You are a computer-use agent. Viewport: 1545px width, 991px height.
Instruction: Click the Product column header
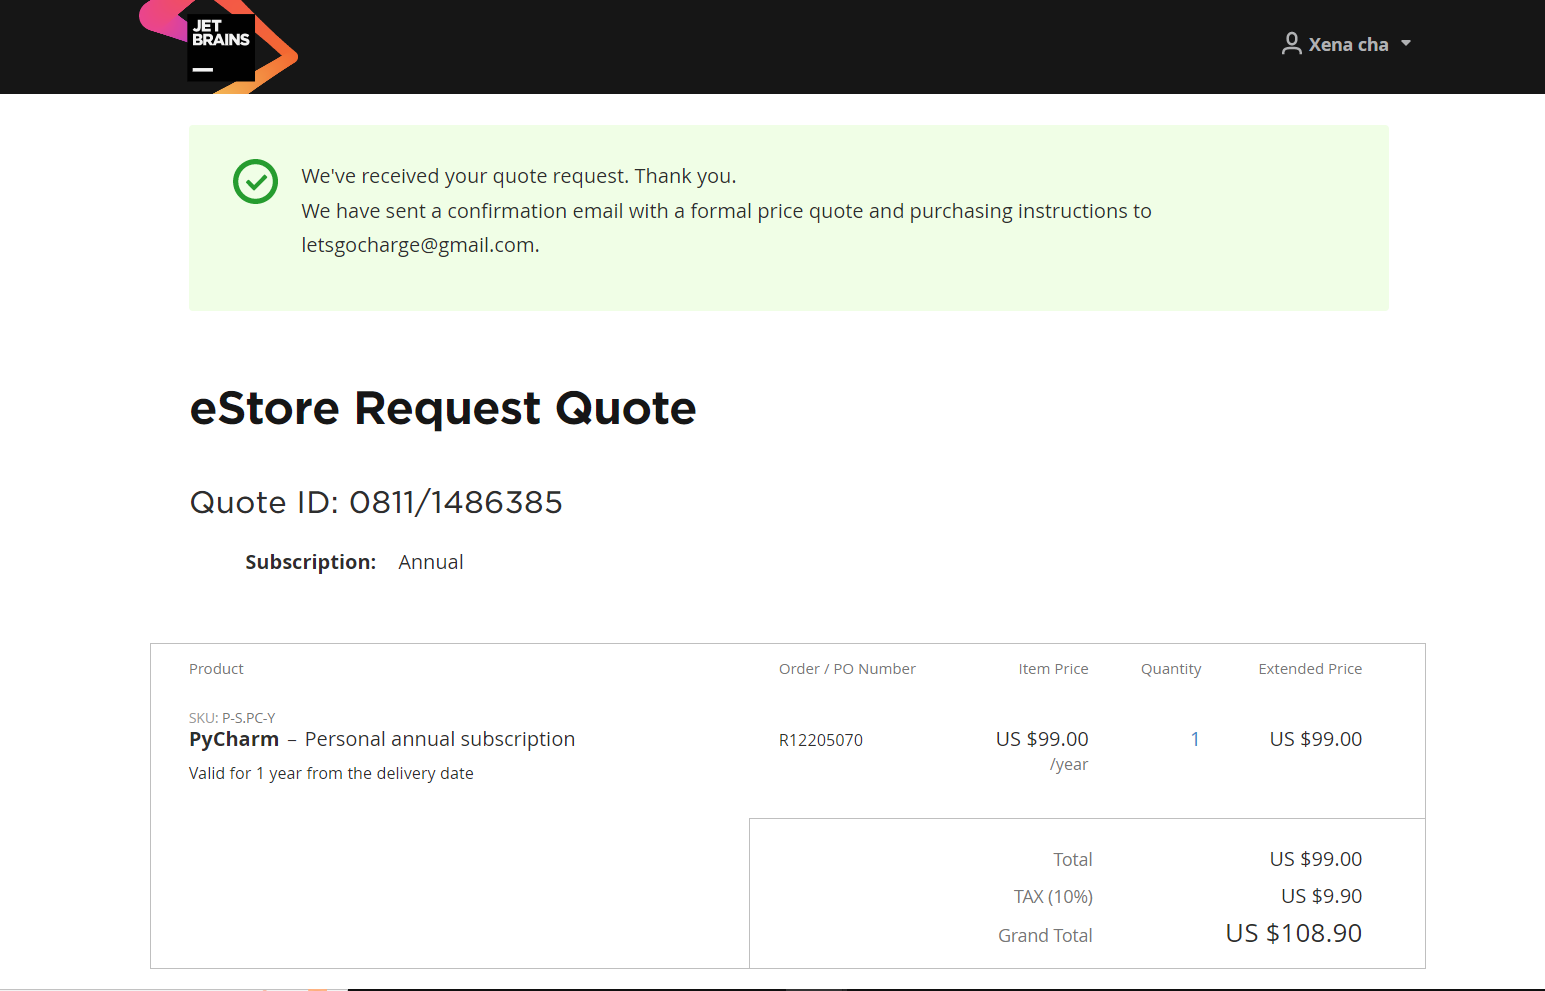(216, 669)
